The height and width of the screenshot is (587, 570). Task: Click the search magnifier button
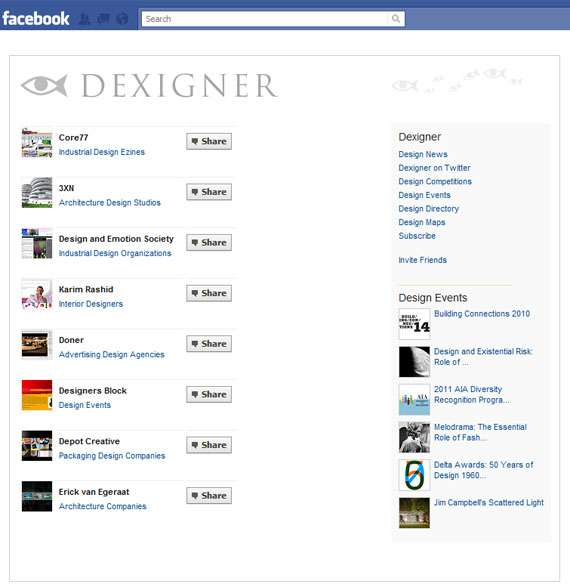396,18
